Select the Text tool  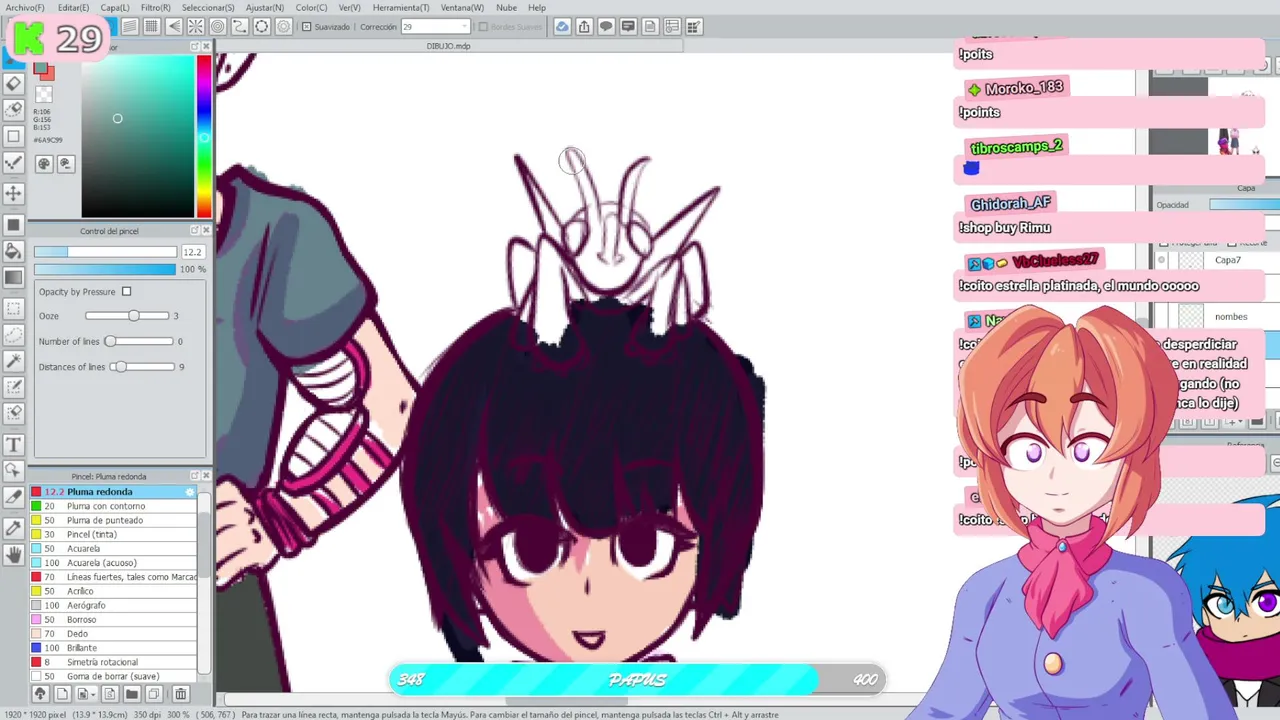tap(14, 444)
